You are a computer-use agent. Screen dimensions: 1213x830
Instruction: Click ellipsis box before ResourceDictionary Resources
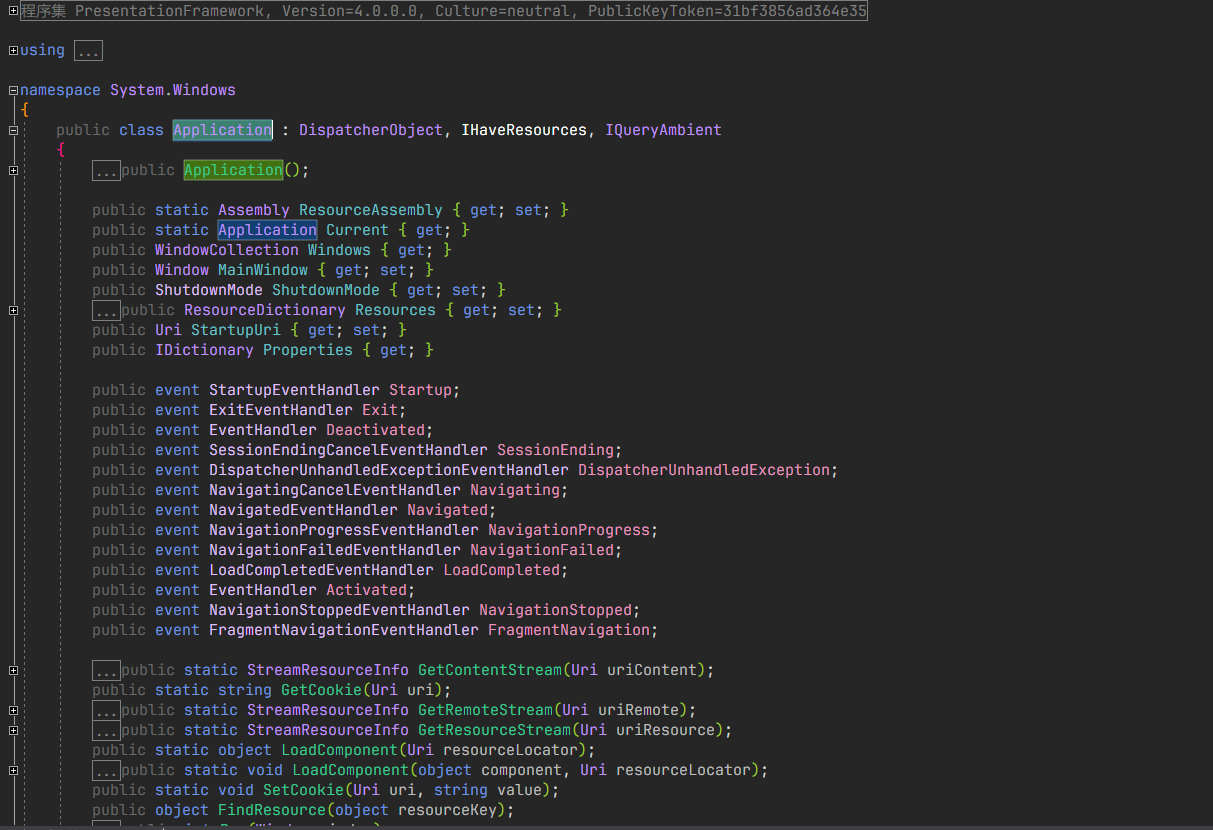(106, 310)
